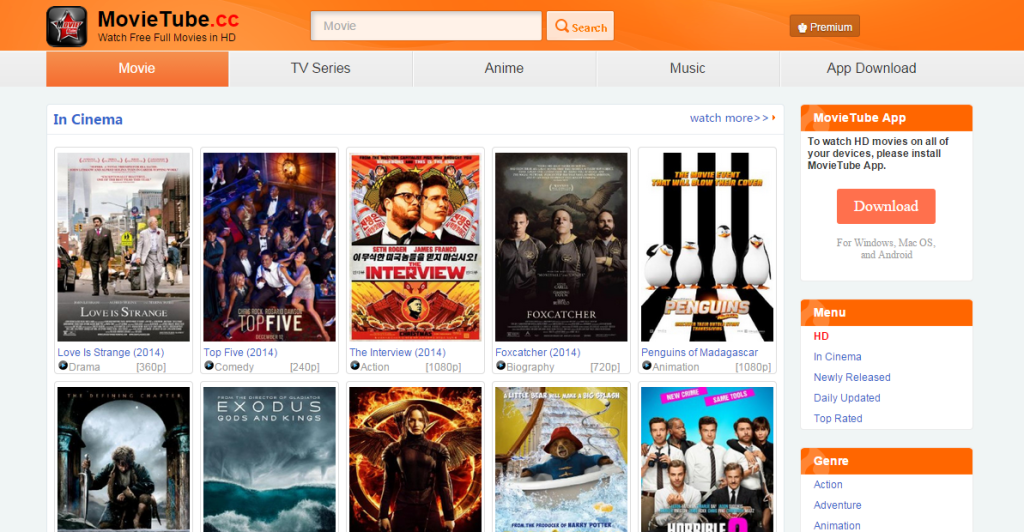Image resolution: width=1024 pixels, height=532 pixels.
Task: Click the [1080p] tag under The Interview
Action: pos(443,367)
